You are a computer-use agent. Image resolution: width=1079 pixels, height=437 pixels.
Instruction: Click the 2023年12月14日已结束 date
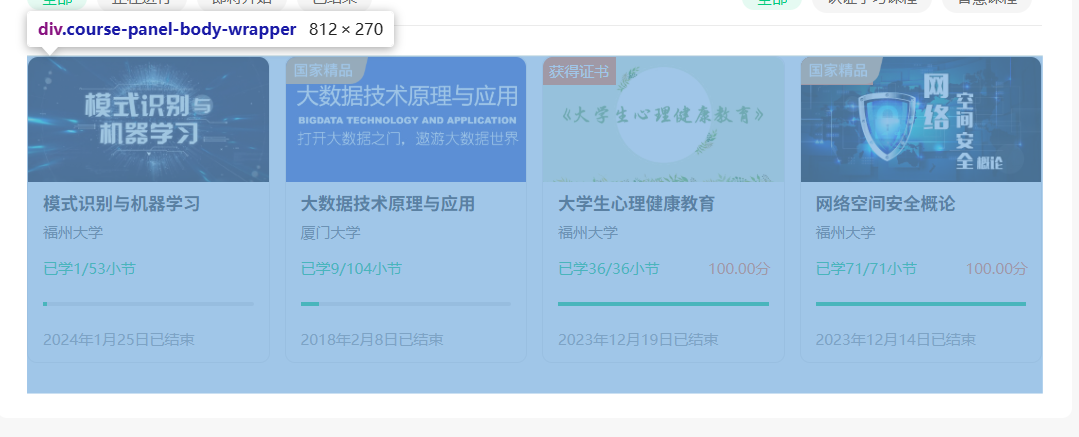pos(896,339)
